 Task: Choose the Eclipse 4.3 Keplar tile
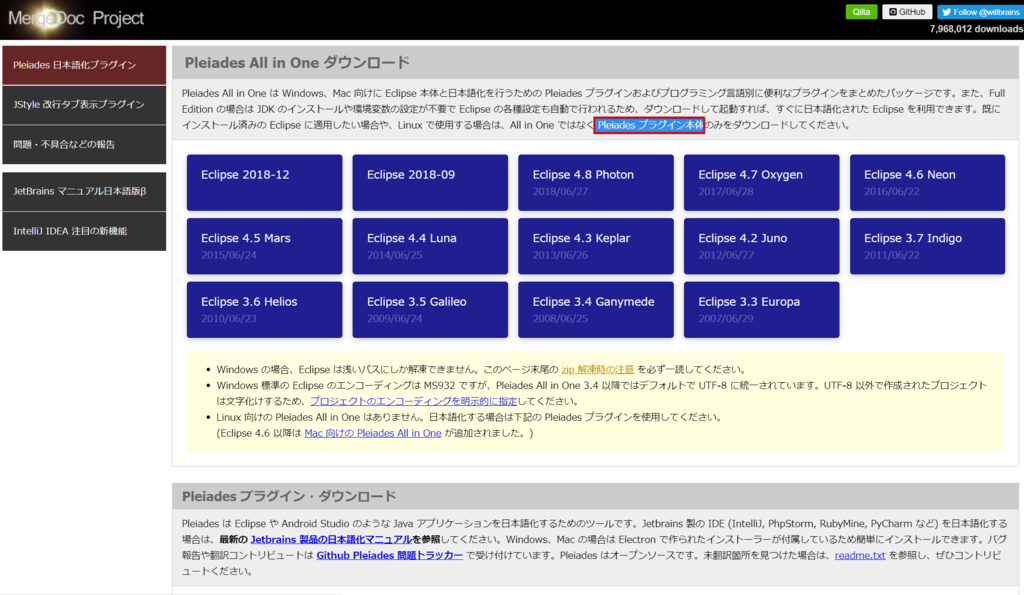(x=596, y=246)
